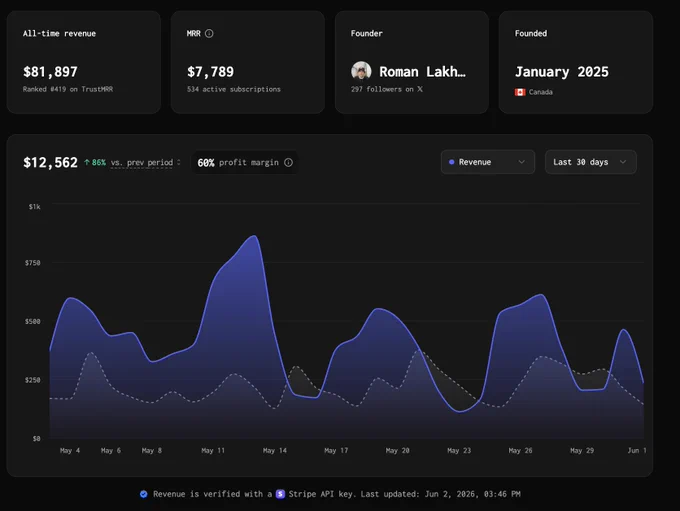Open the Revenue metric dropdown
This screenshot has height=511, width=680.
[487, 162]
